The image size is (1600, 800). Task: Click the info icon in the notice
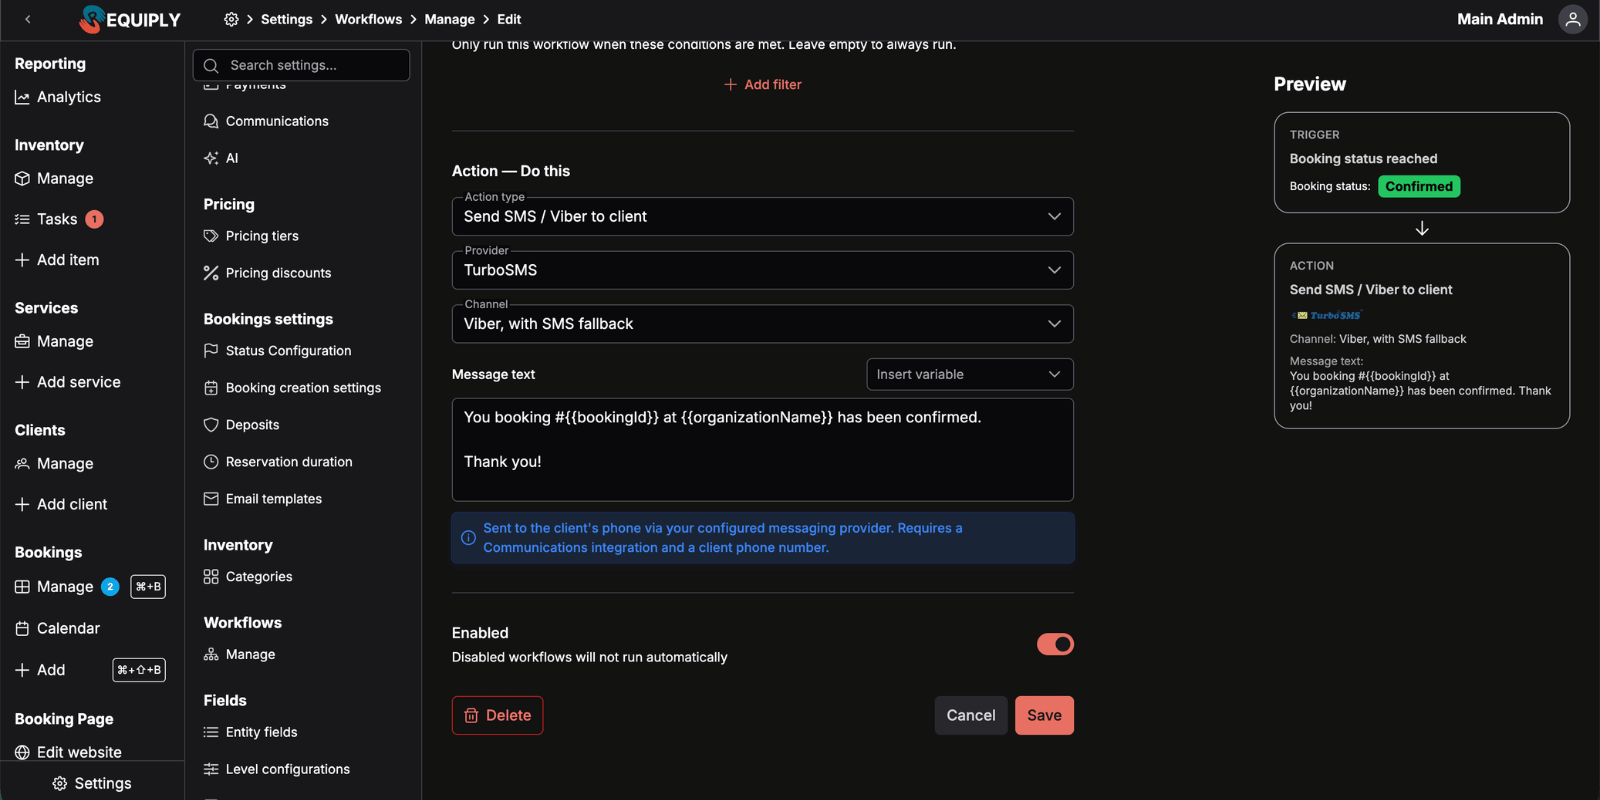468,538
